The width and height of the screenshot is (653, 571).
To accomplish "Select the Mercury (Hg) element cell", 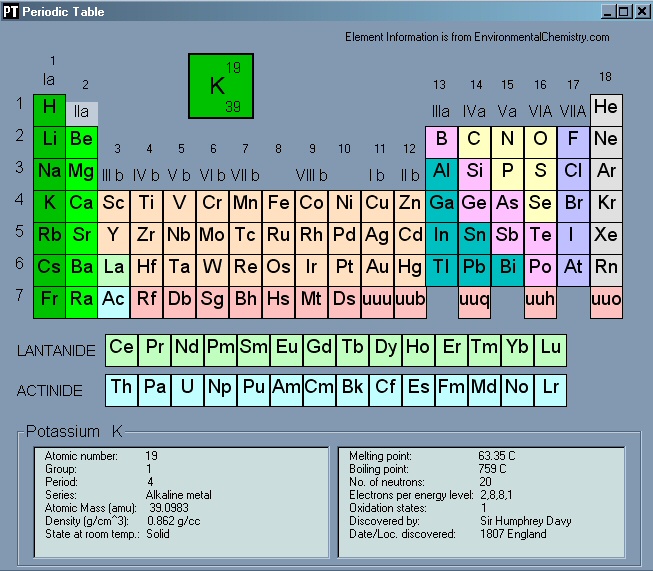I will coord(409,268).
